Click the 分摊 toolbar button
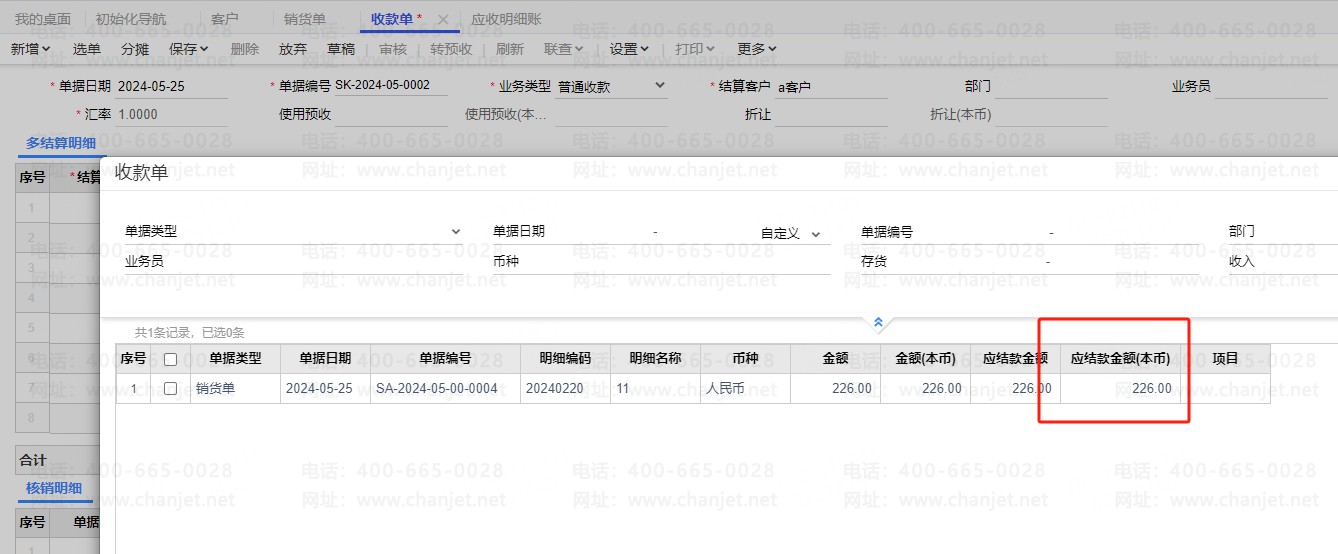 (x=135, y=48)
